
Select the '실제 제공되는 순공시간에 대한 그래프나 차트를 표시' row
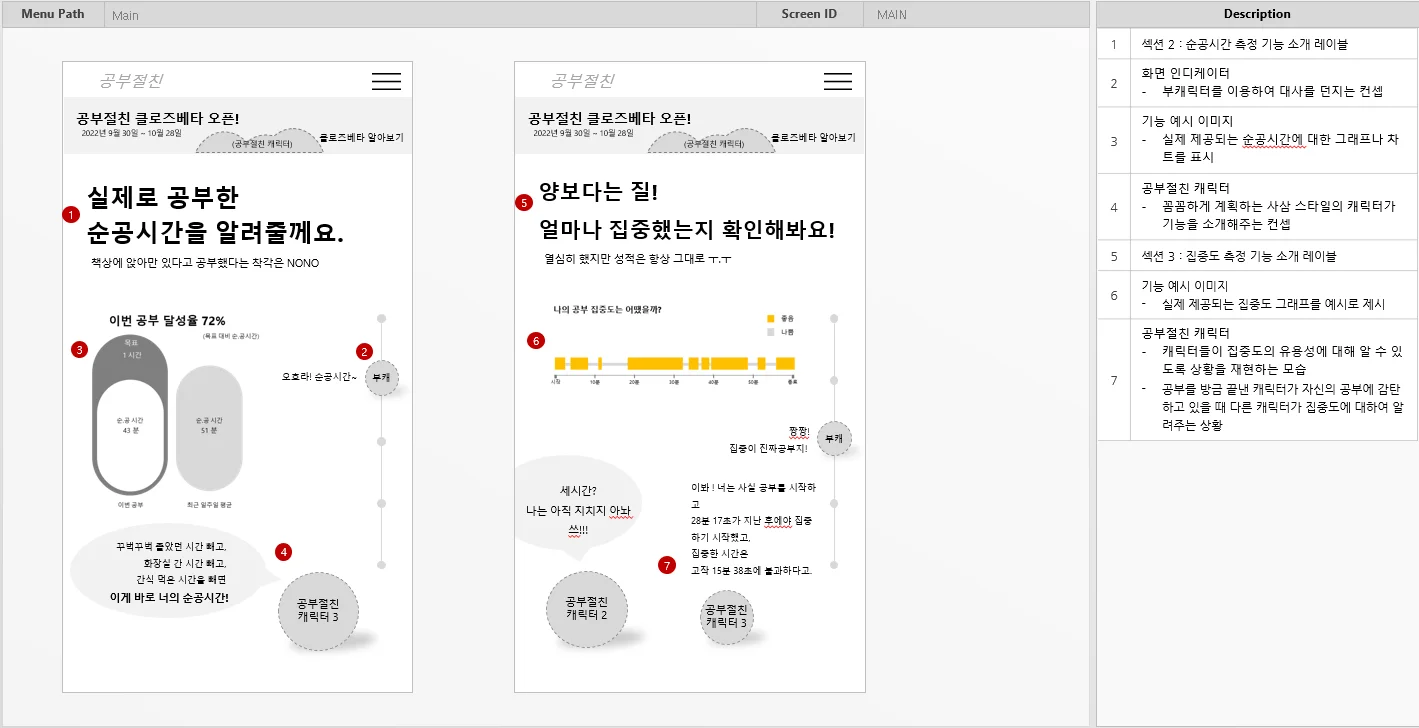click(1257, 140)
